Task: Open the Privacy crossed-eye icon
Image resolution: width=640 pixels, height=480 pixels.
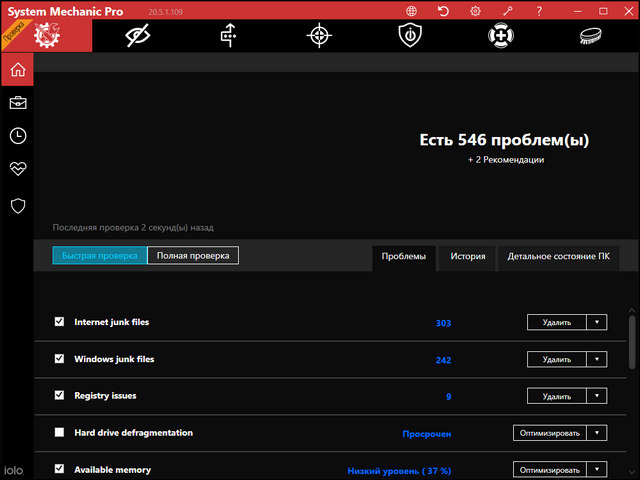Action: (136, 36)
